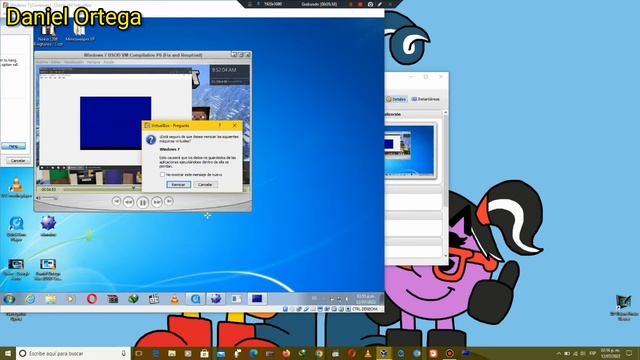The width and height of the screenshot is (640, 360).
Task: Skip to next track in media player
Action: coord(169,201)
